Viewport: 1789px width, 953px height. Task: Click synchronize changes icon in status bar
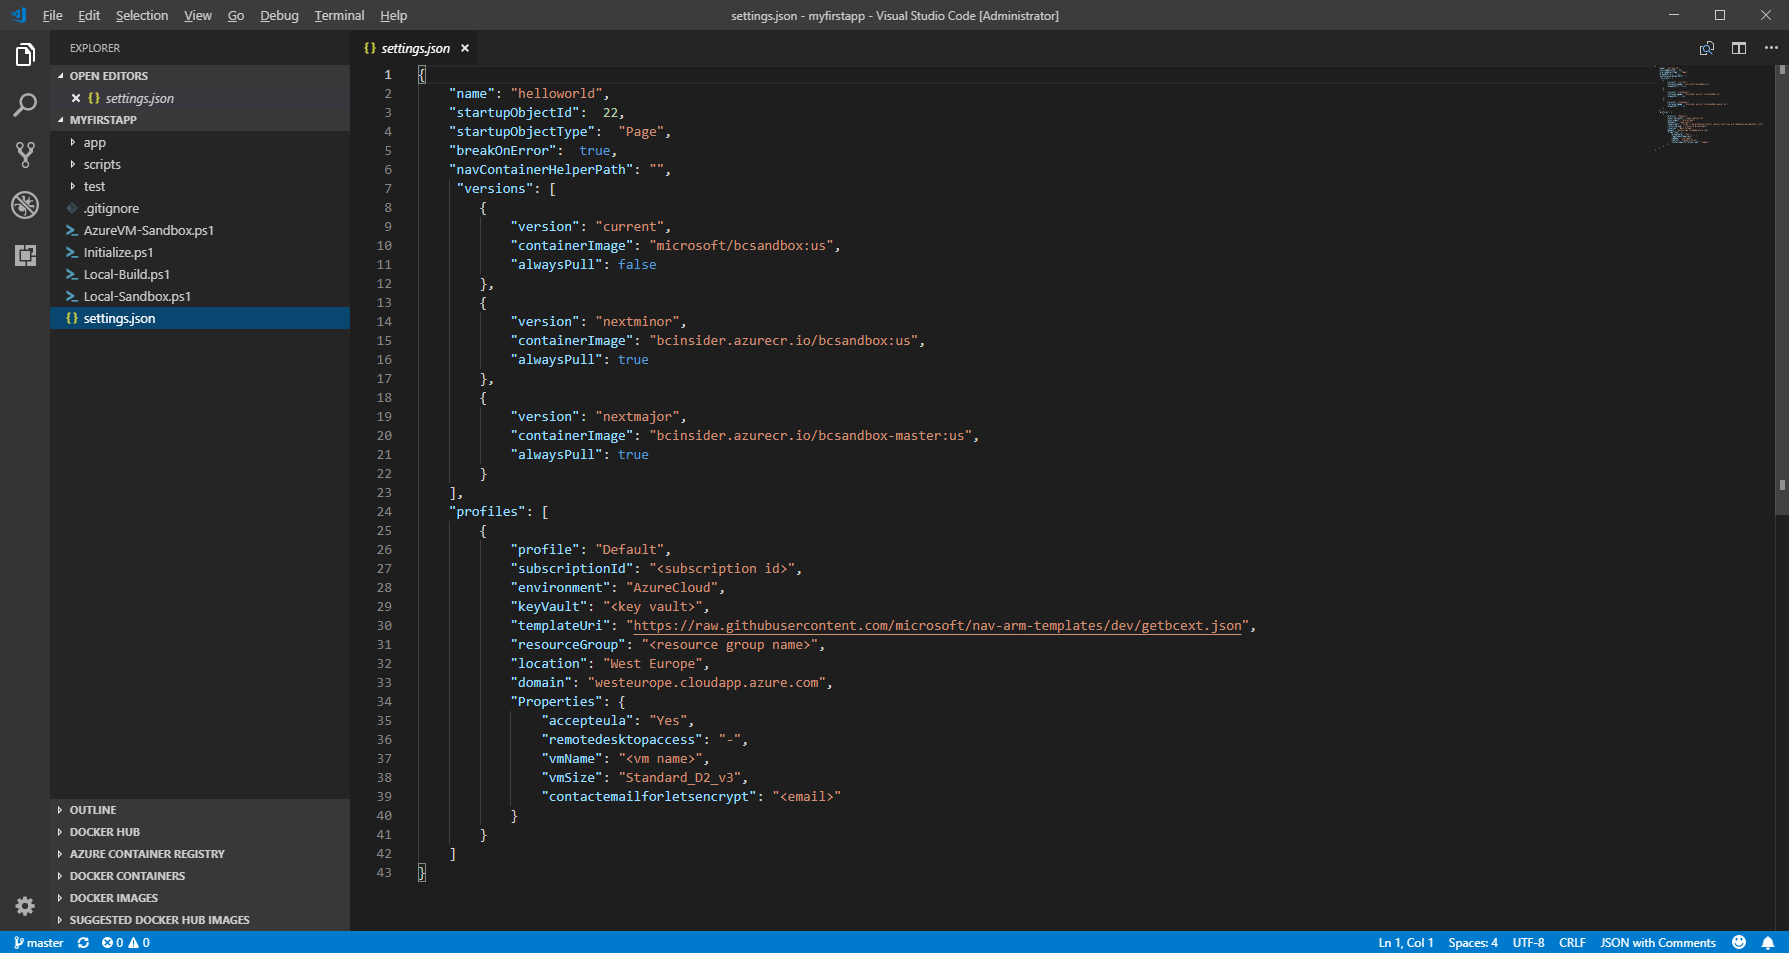click(x=83, y=942)
